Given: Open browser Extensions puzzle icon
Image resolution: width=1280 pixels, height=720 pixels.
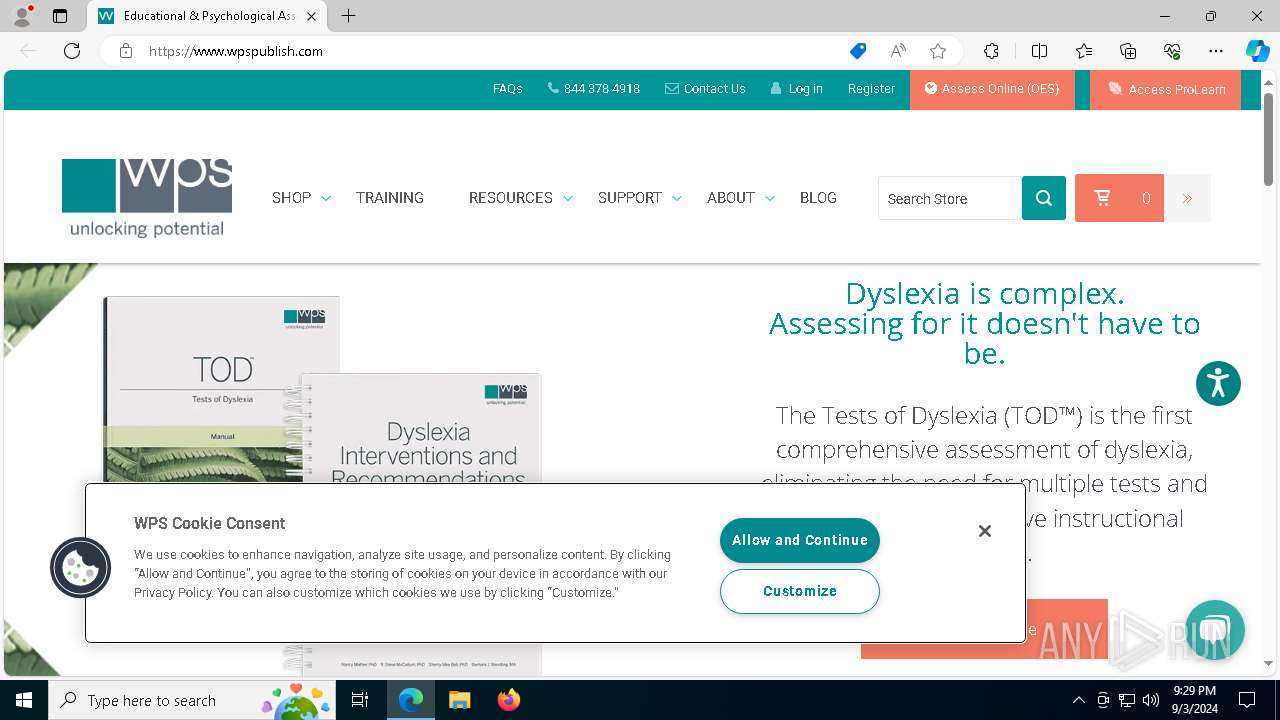Looking at the screenshot, I should pyautogui.click(x=991, y=51).
